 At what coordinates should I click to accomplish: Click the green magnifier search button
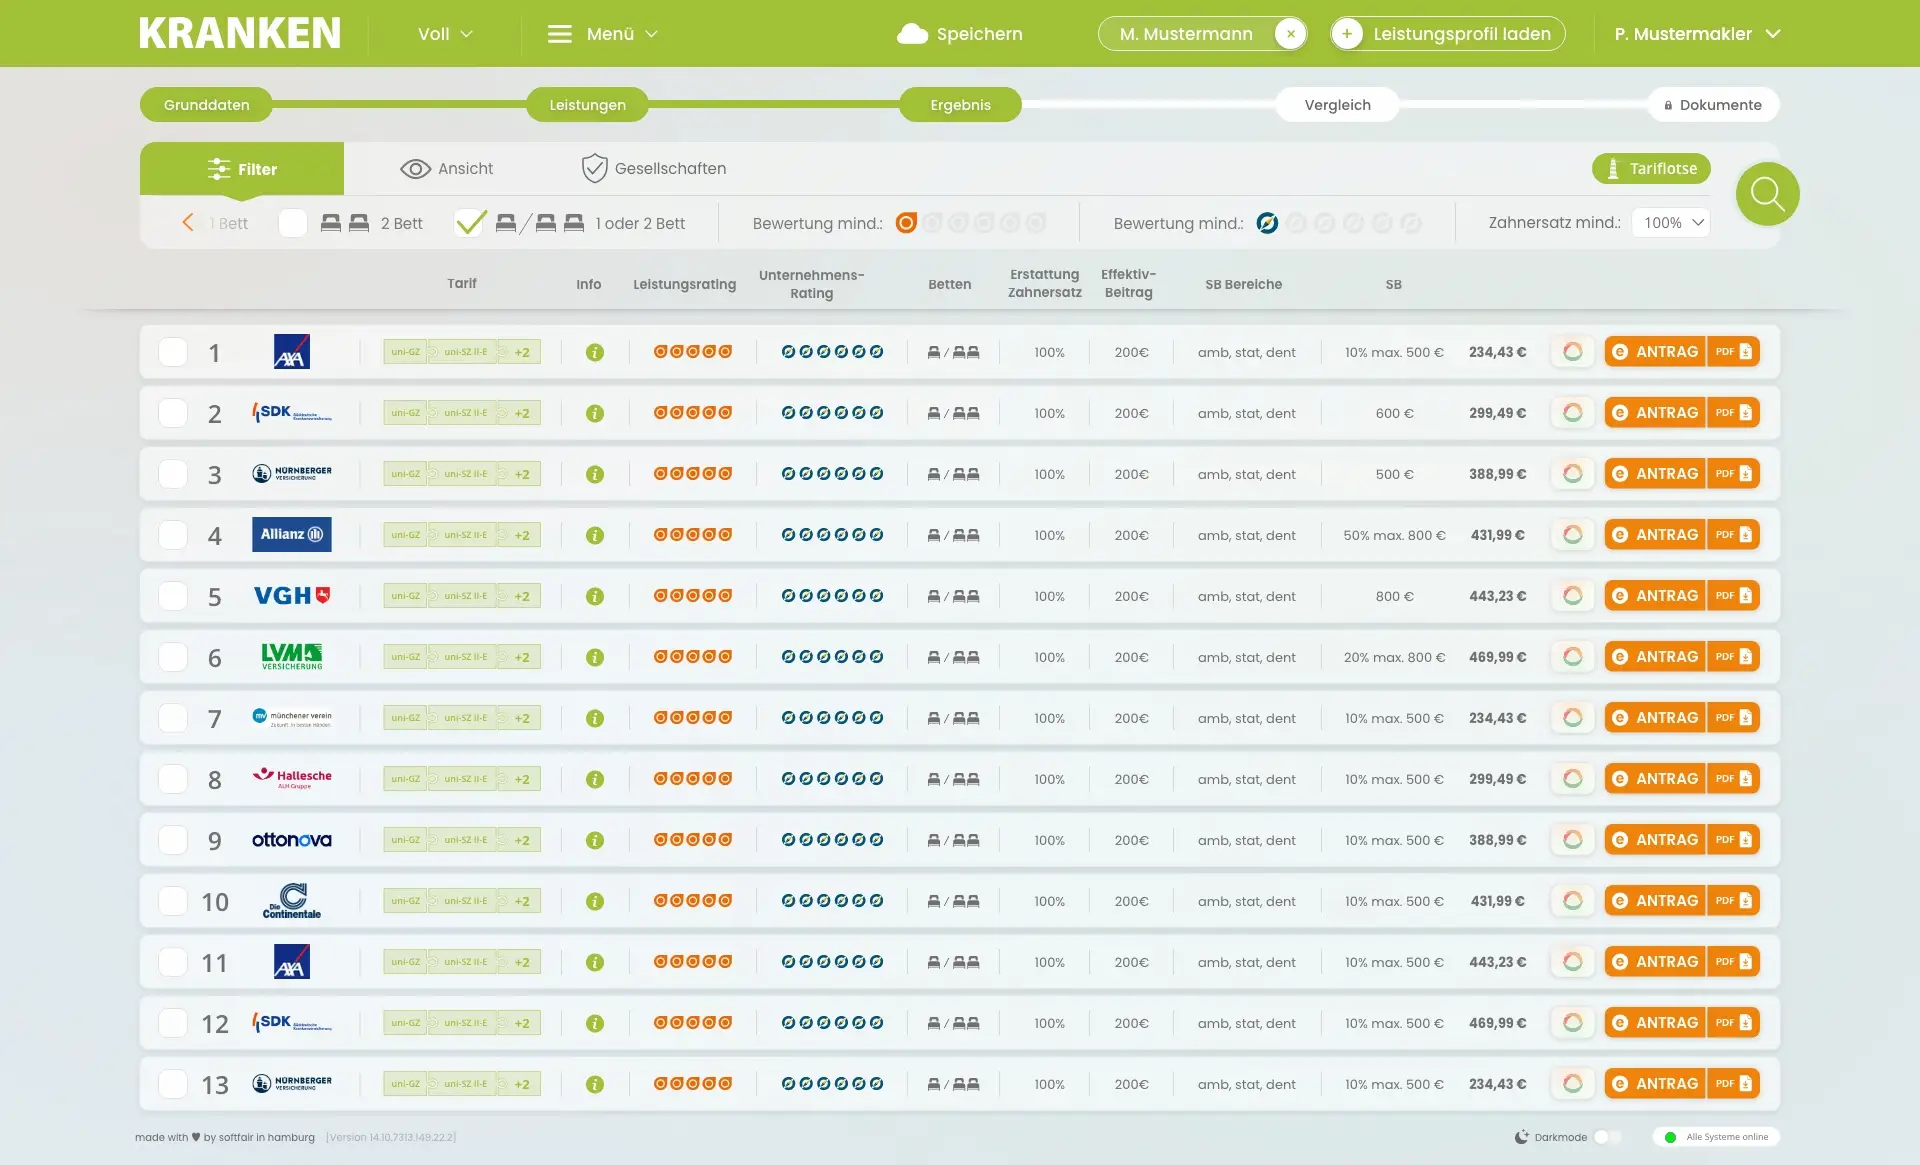1767,194
